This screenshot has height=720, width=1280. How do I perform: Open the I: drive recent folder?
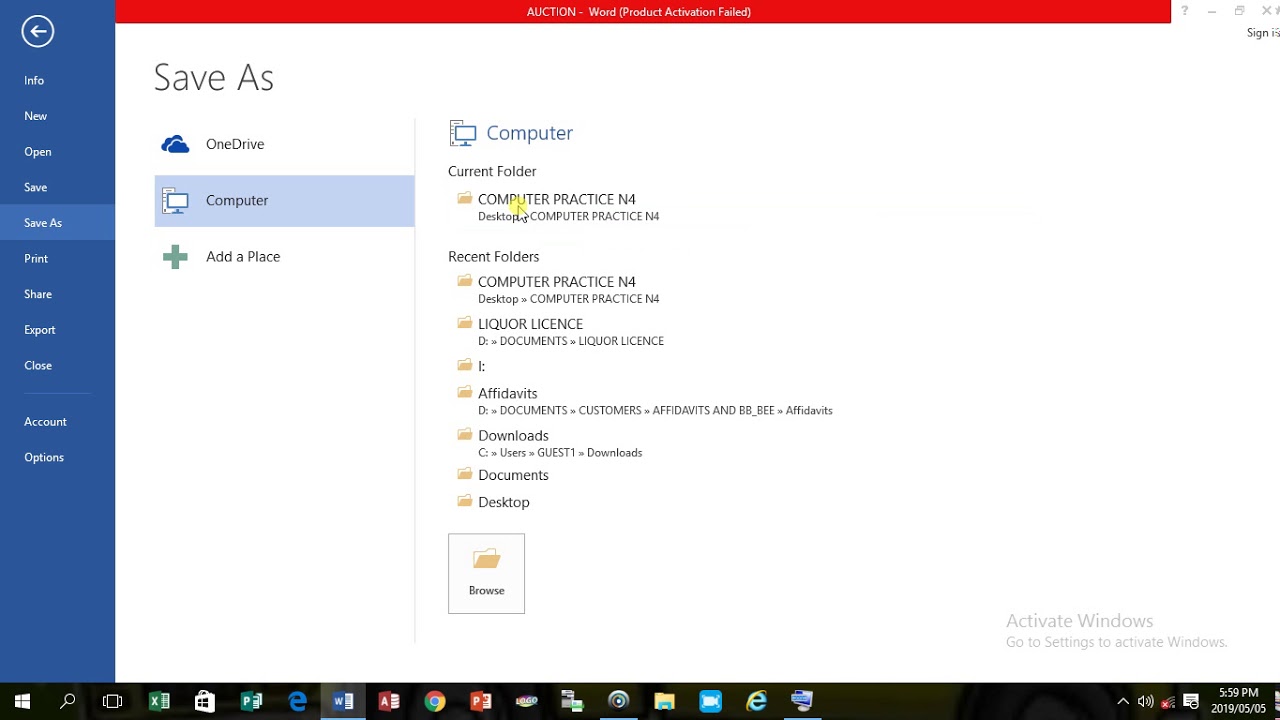pyautogui.click(x=472, y=366)
